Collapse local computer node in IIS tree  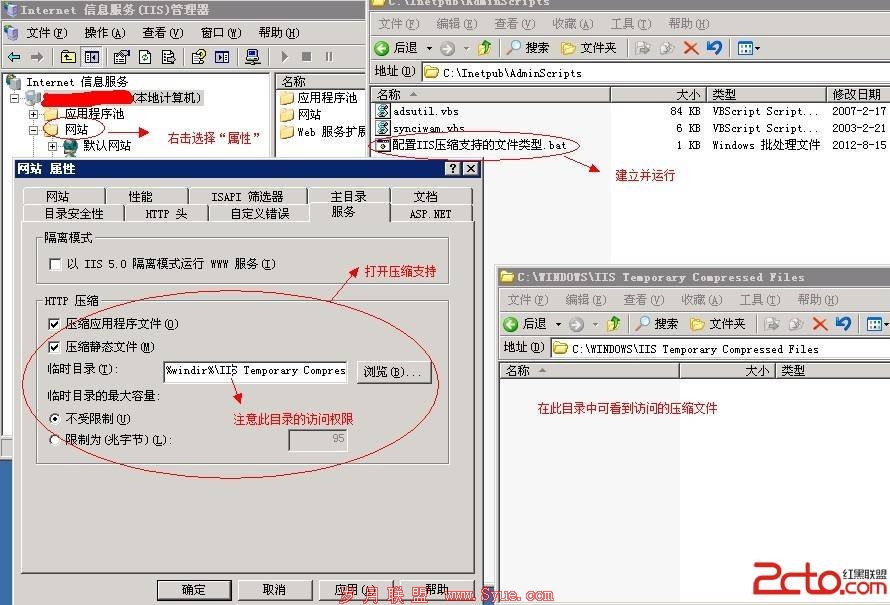14,98
